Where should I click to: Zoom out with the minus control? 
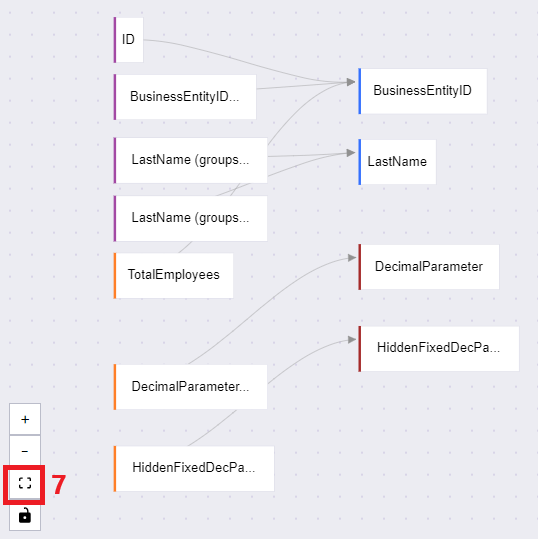[x=25, y=451]
